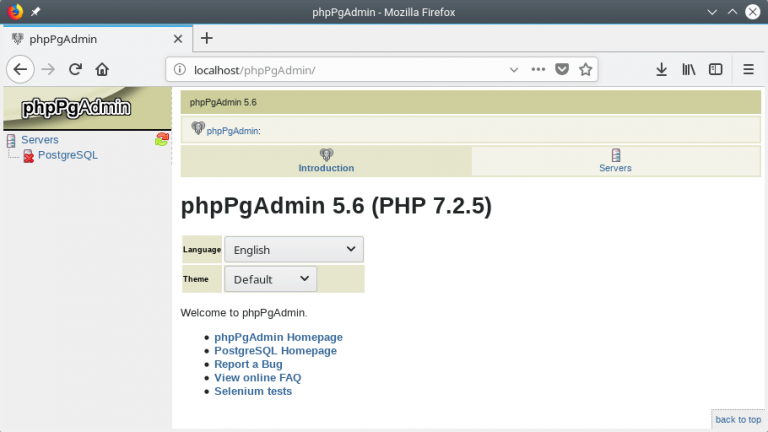
Task: Click the View online FAQ link
Action: tap(257, 378)
